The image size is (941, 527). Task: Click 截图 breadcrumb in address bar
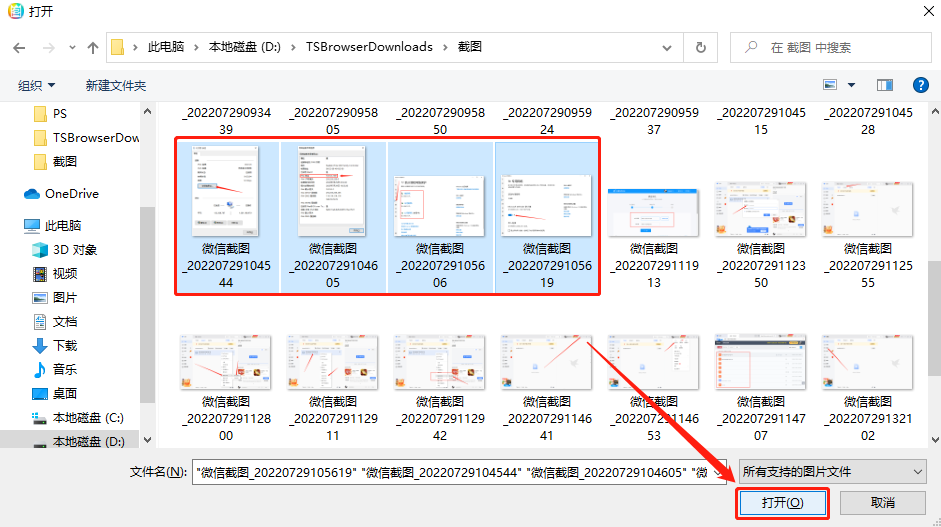coord(469,47)
